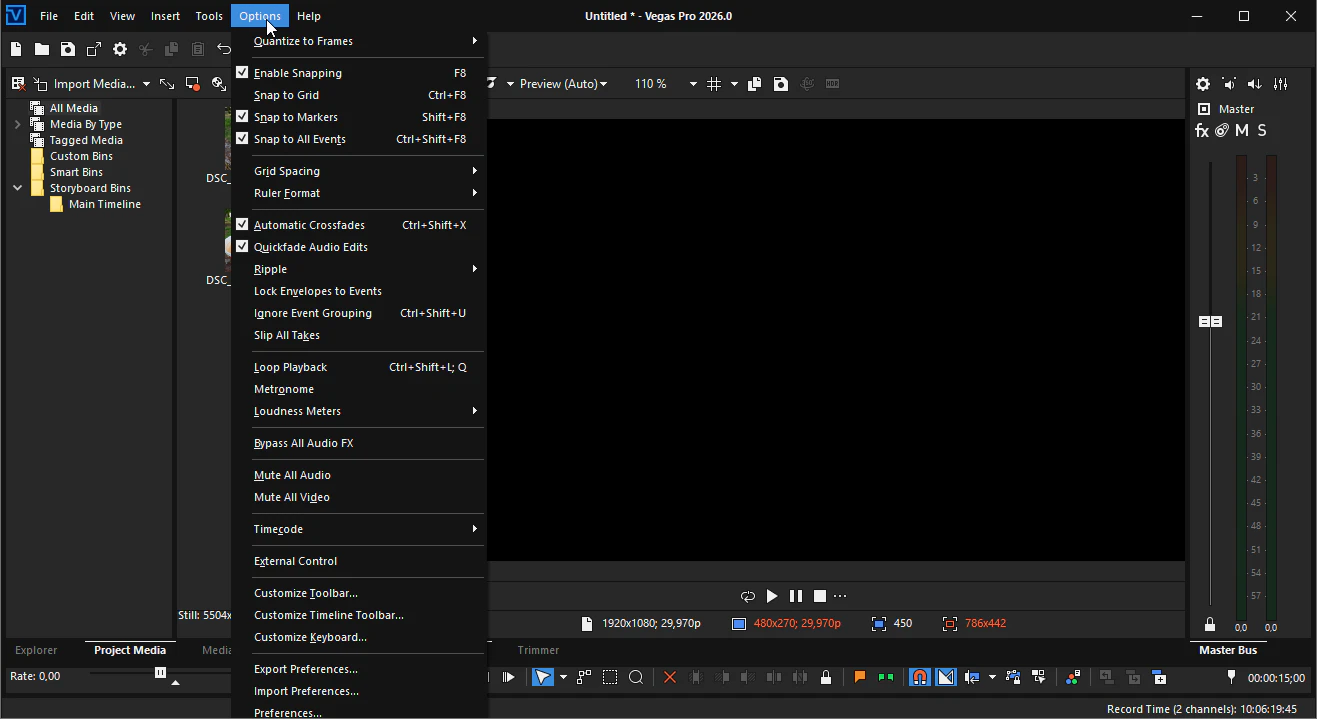
Task: Click the Solo (S) button on Master
Action: (1262, 131)
